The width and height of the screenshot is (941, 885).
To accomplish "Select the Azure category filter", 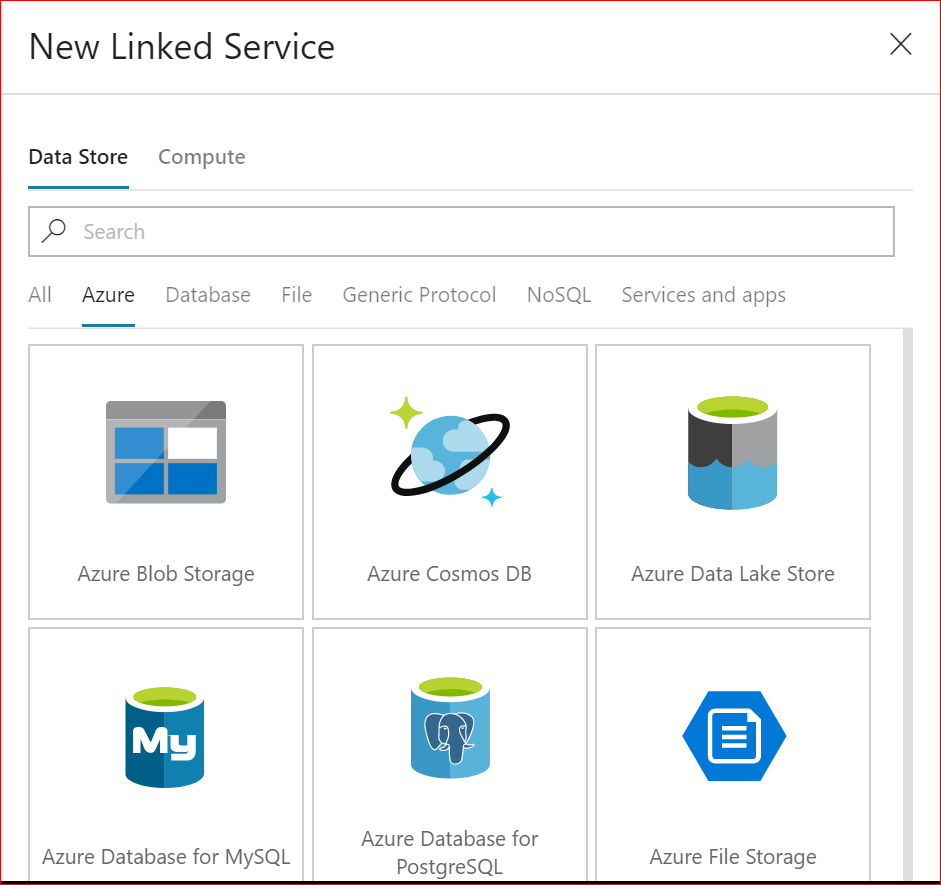I will [108, 295].
